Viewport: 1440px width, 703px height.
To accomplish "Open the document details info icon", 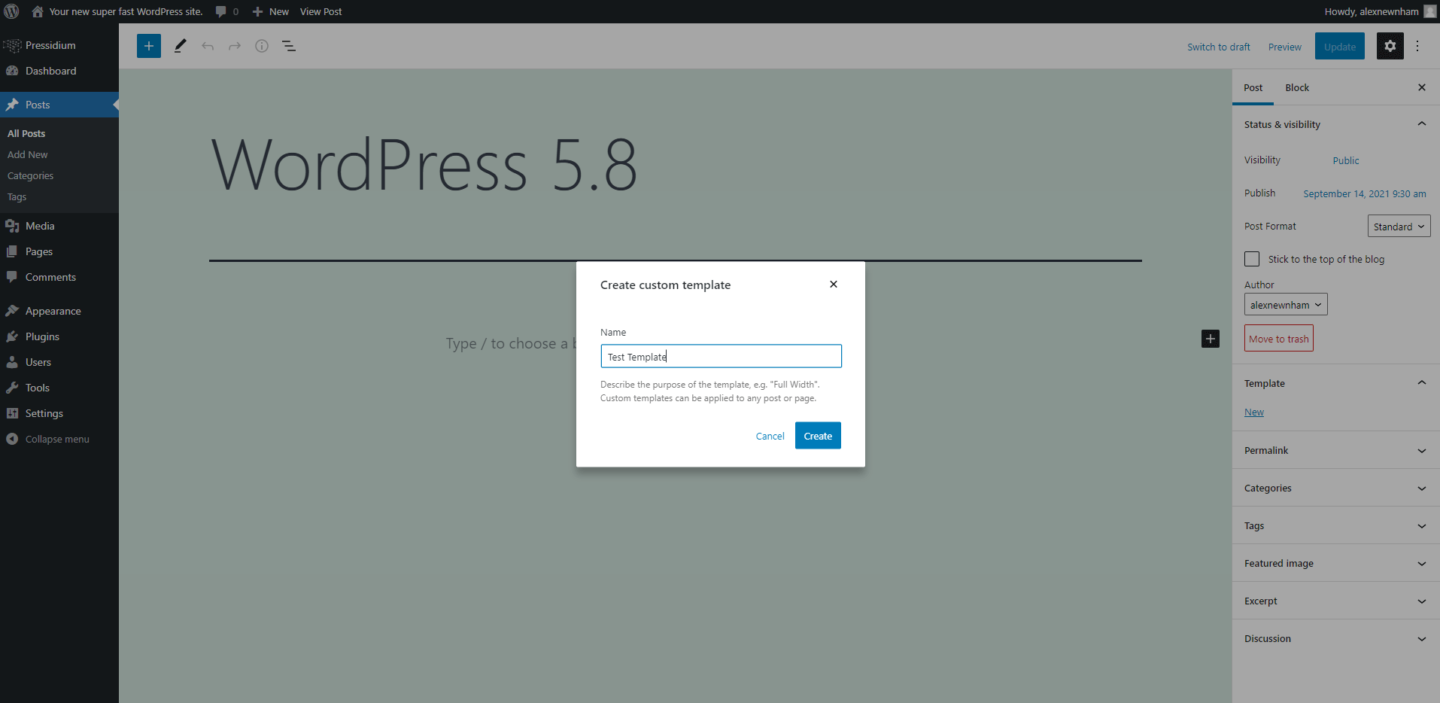I will (261, 46).
